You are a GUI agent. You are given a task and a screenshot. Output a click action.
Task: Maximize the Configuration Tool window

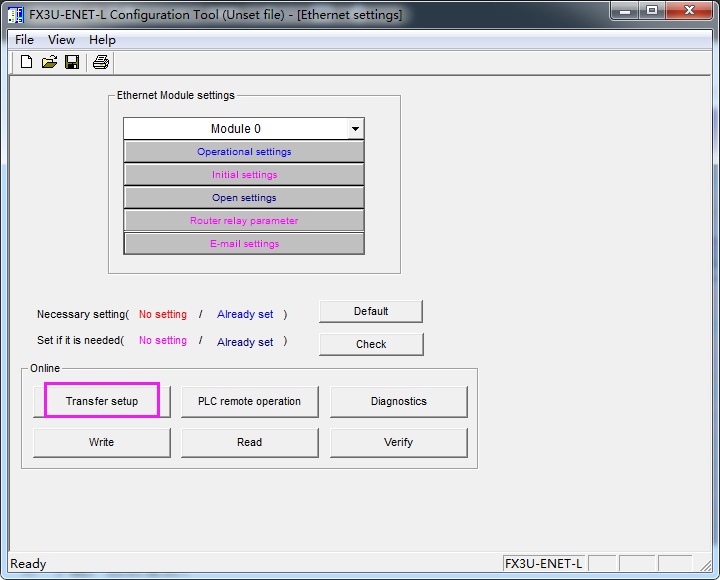click(652, 11)
